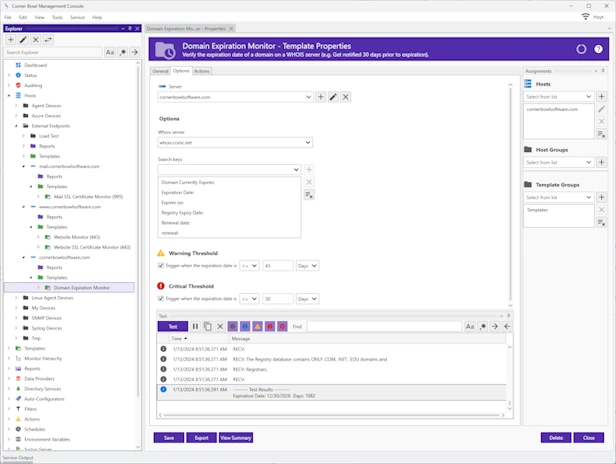Open the Warning Threshold 'Days' unit dropdown
Viewport: 616px width, 464px height.
click(316, 266)
